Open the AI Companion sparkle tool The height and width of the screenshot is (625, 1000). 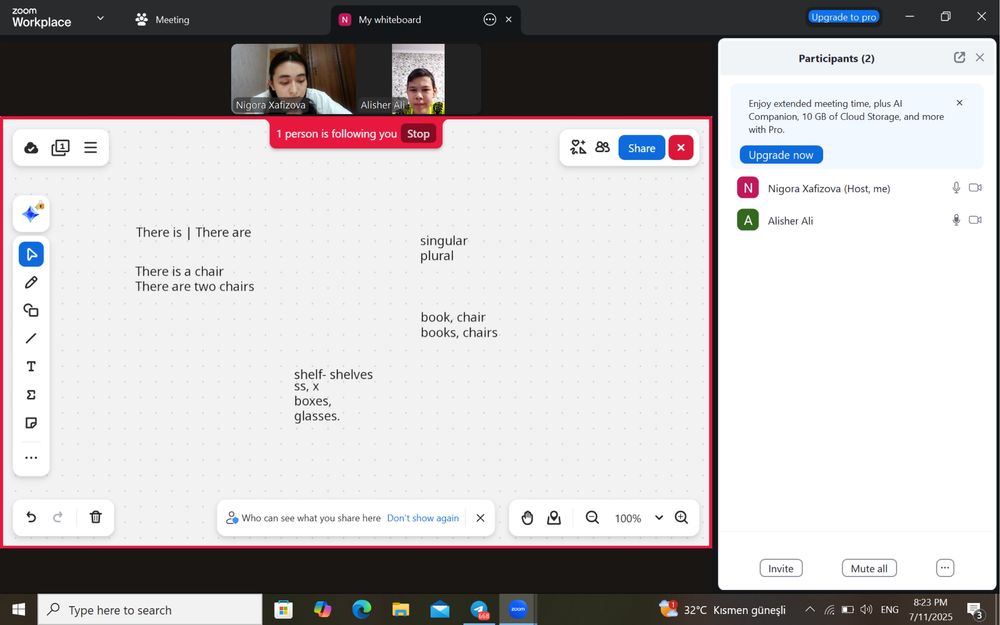click(x=31, y=214)
